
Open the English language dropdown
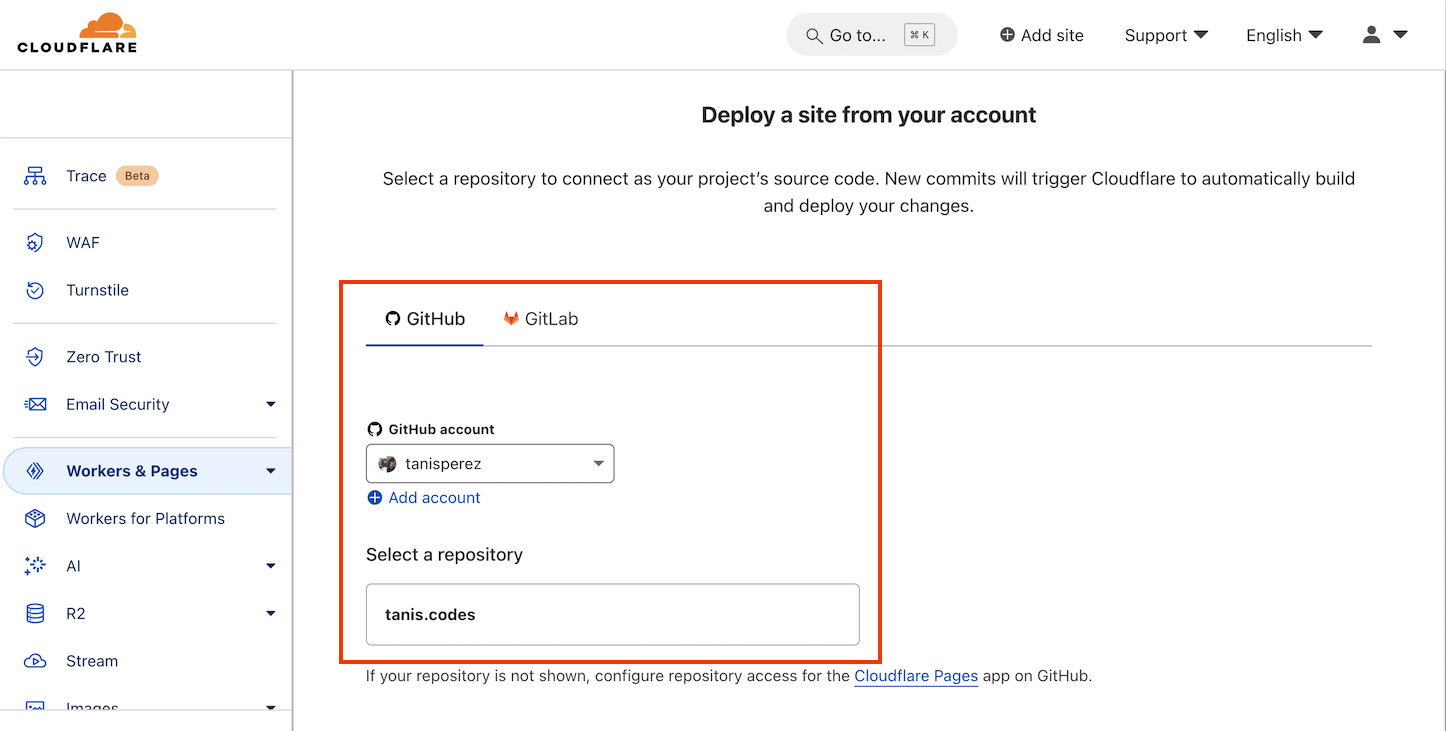coord(1283,34)
